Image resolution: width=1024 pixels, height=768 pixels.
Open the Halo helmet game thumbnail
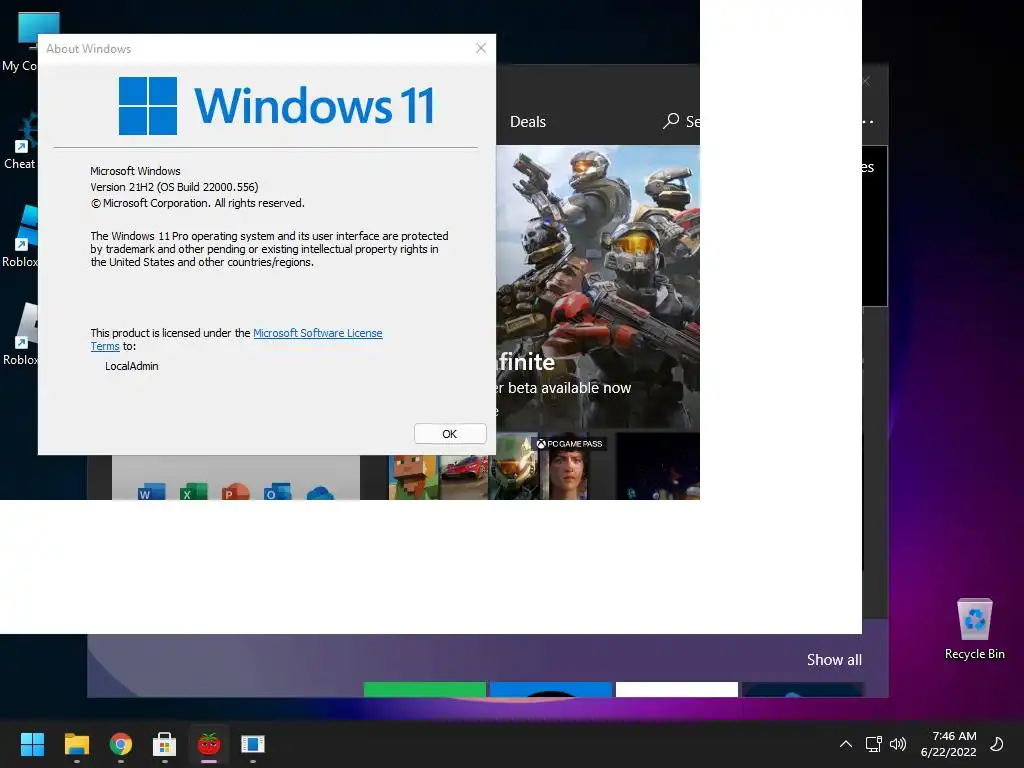tap(514, 468)
